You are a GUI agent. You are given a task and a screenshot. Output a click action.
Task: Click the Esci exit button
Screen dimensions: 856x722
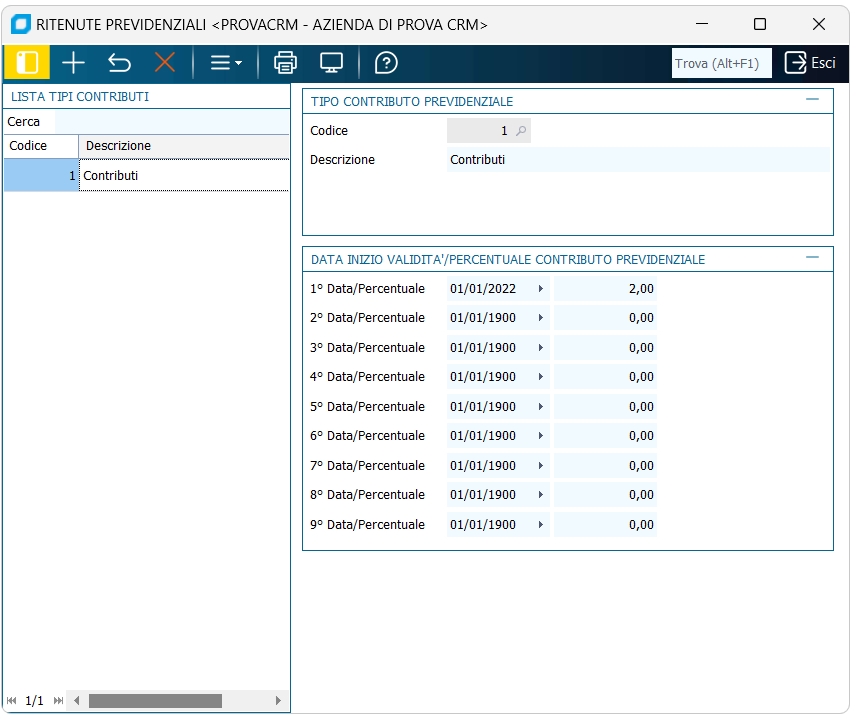click(x=810, y=63)
